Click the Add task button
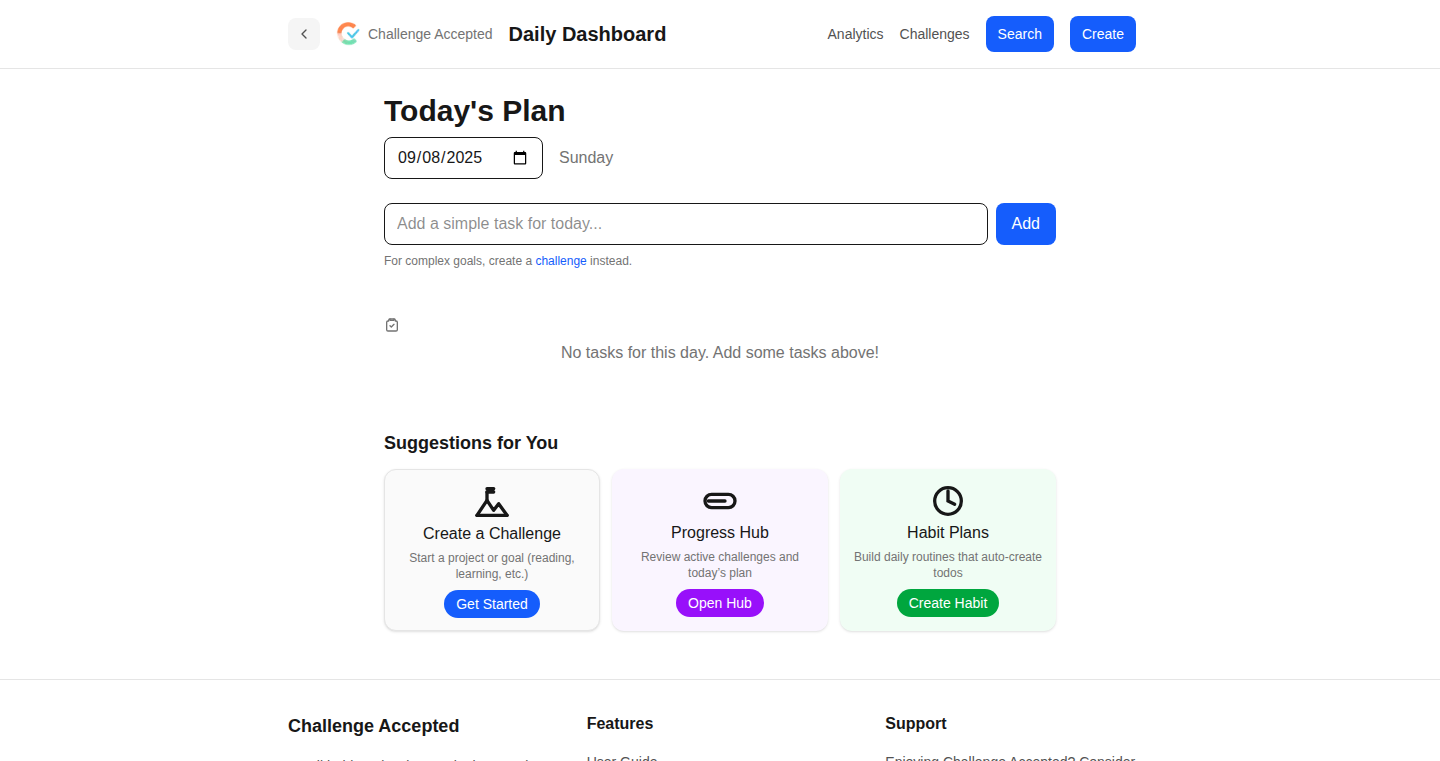The height and width of the screenshot is (761, 1440). [1026, 224]
